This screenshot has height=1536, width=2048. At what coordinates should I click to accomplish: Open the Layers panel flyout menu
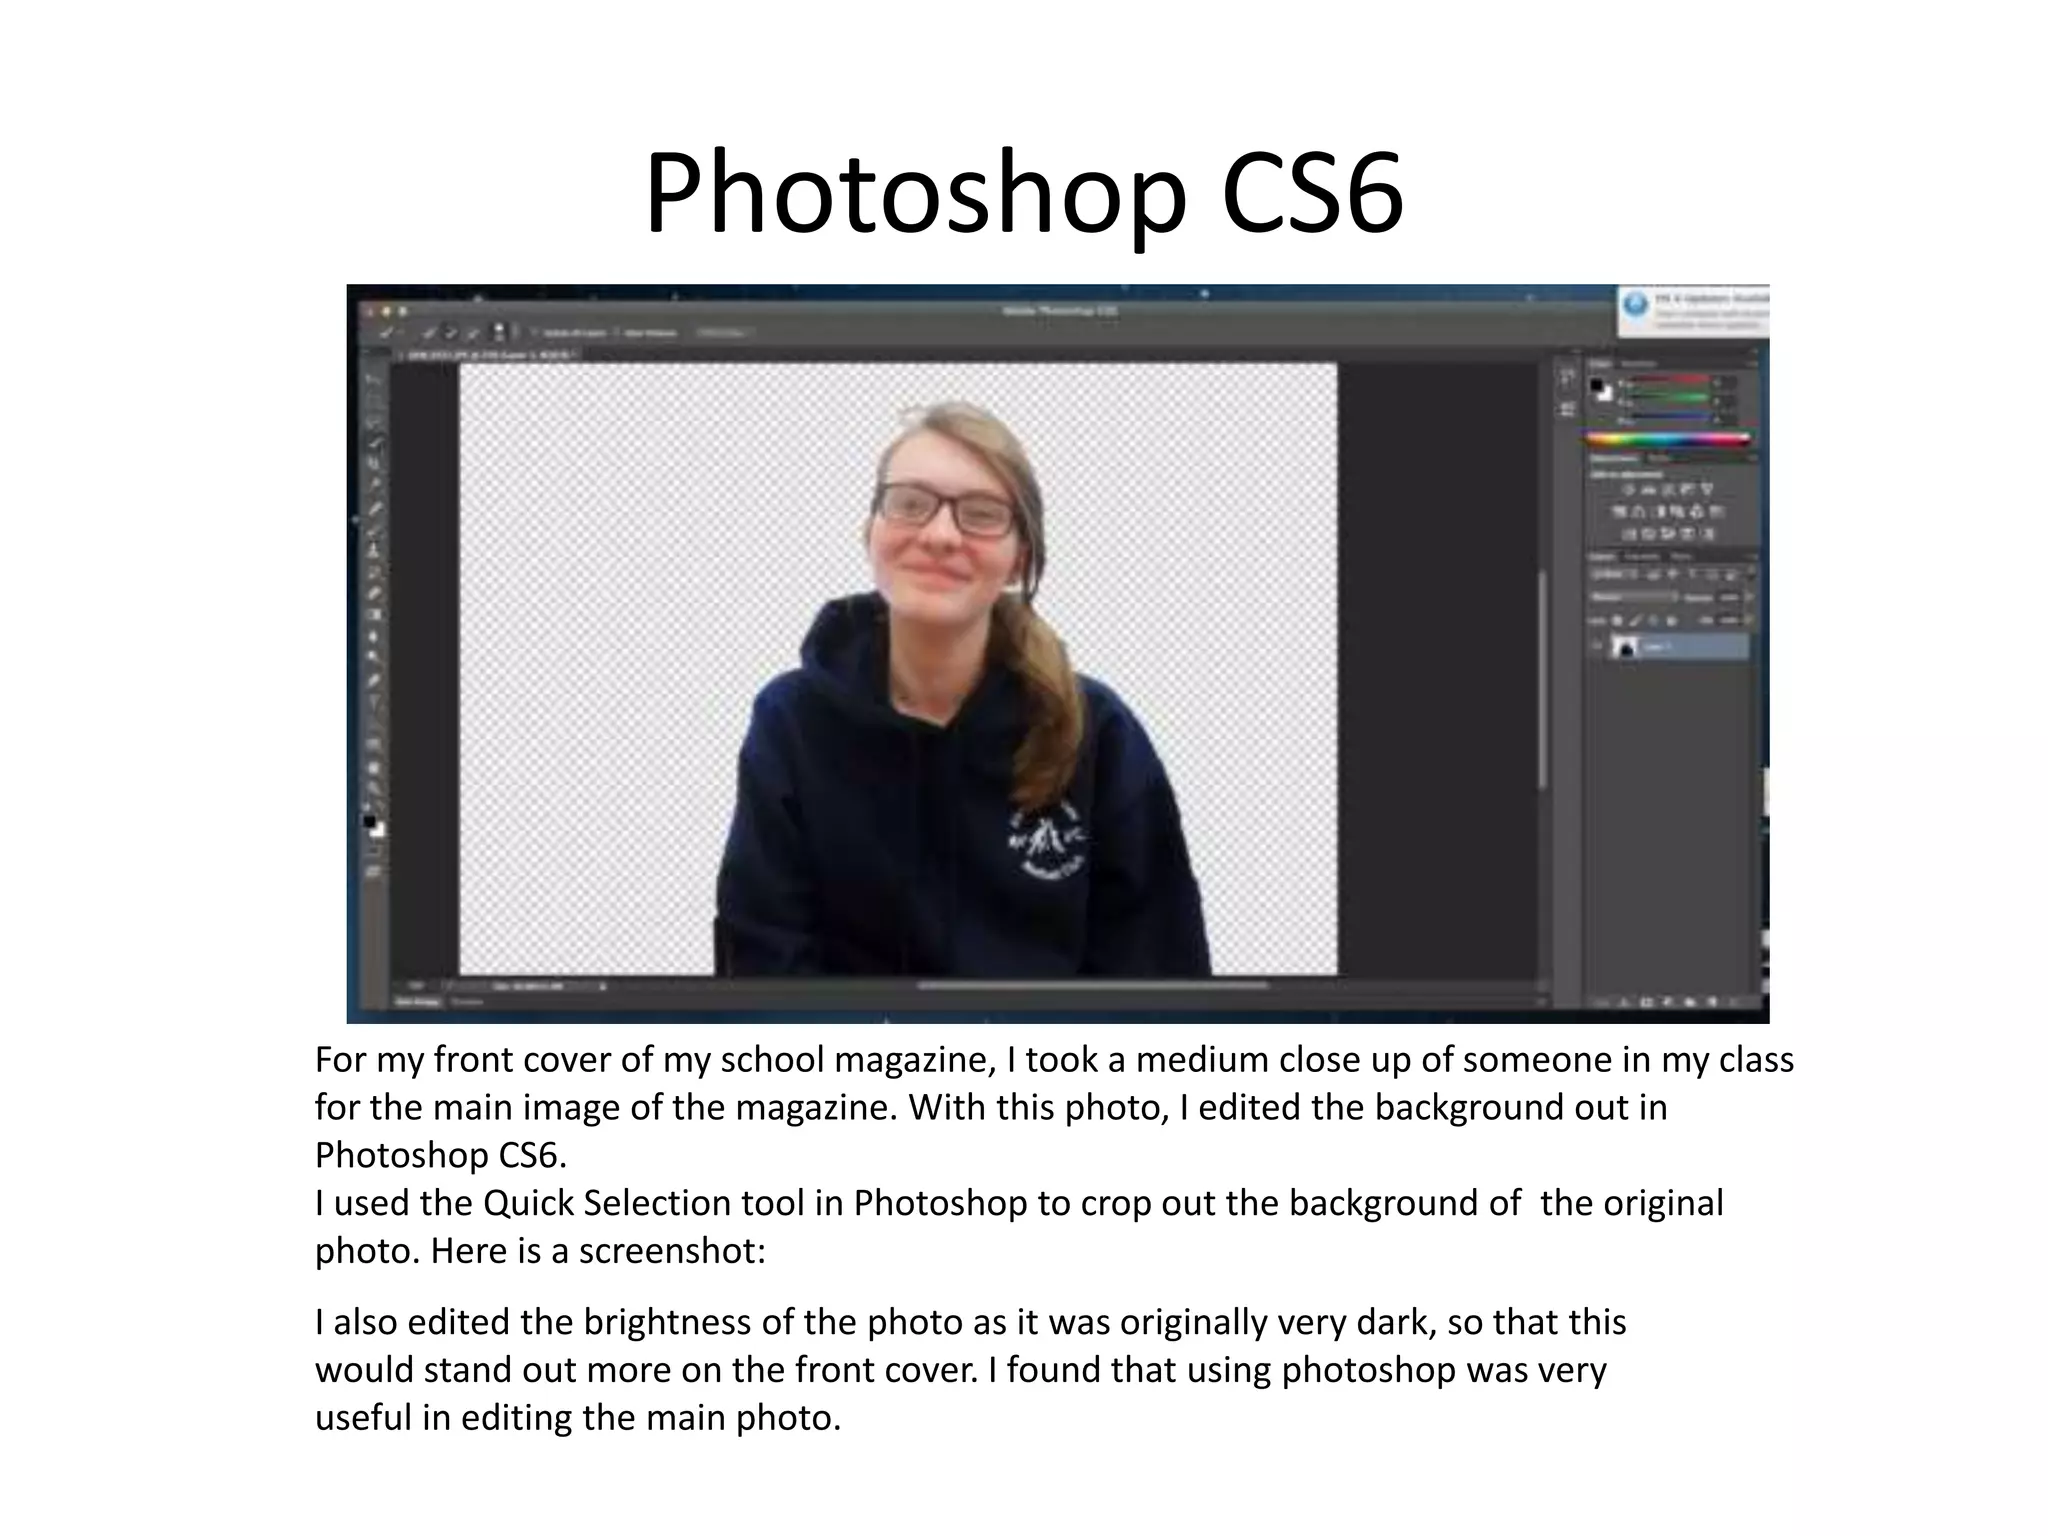pyautogui.click(x=1754, y=557)
